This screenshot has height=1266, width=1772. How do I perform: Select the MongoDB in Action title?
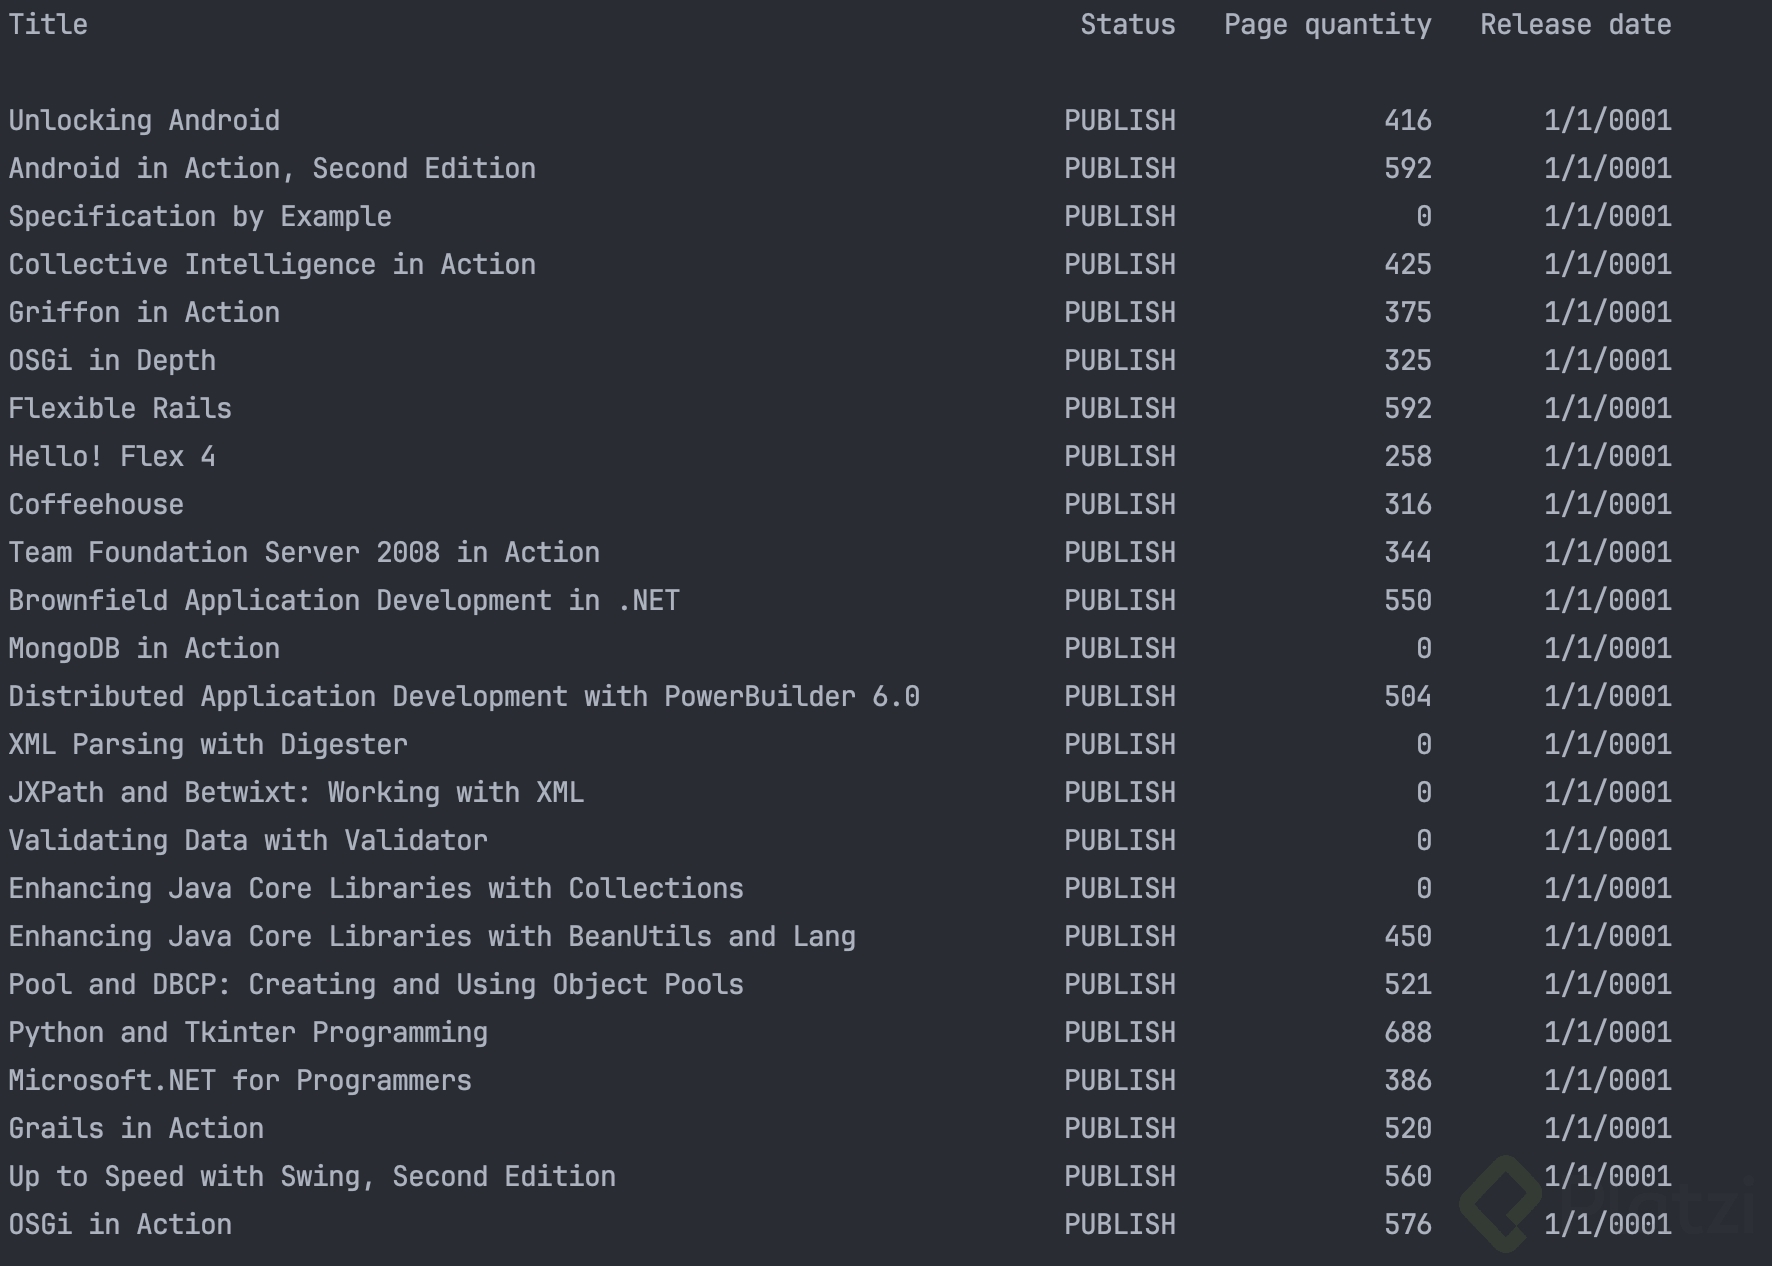144,649
